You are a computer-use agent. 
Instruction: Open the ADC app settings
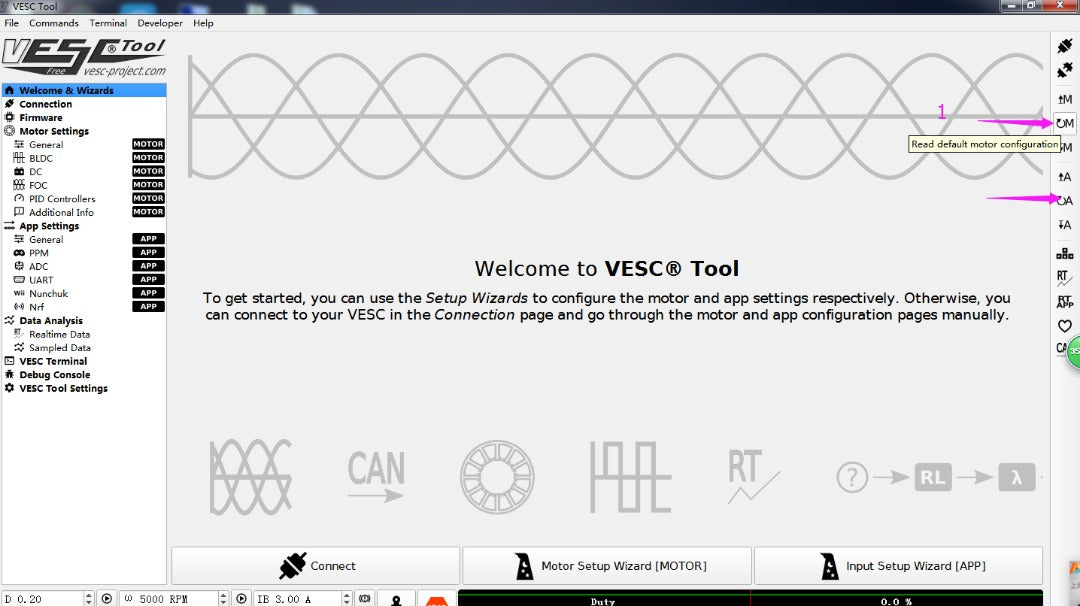84,267
